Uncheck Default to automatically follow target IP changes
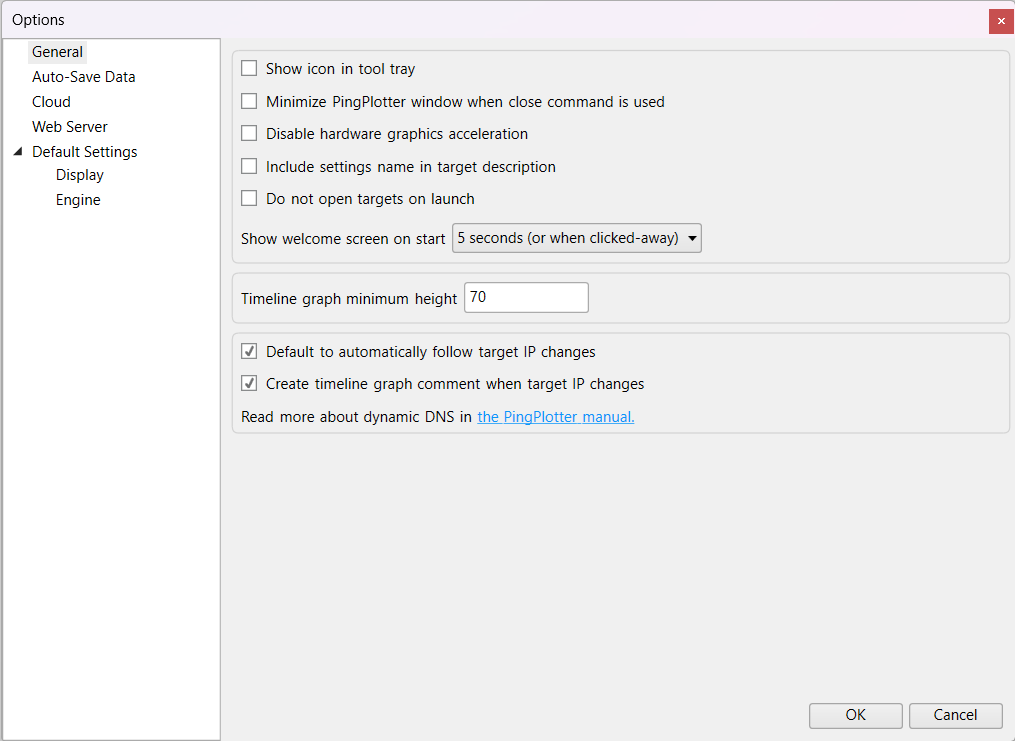The height and width of the screenshot is (741, 1015). tap(250, 352)
